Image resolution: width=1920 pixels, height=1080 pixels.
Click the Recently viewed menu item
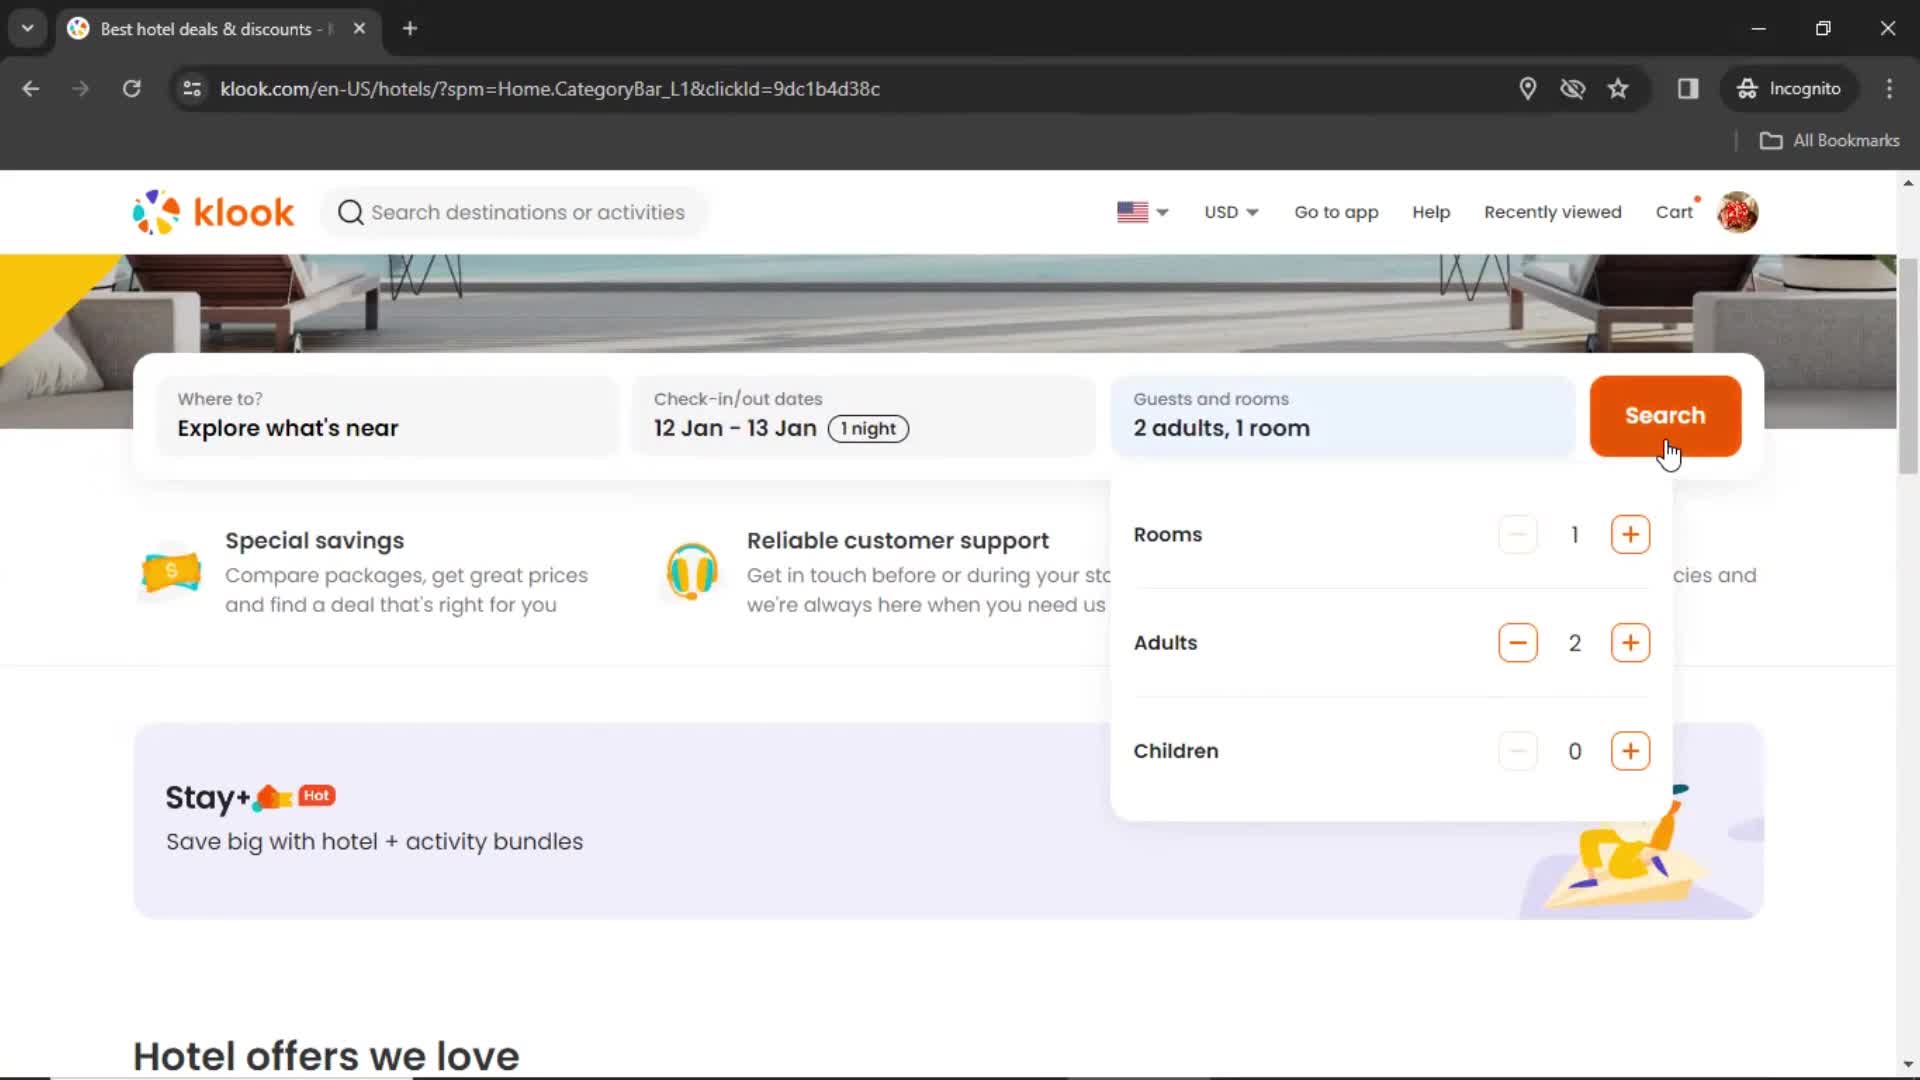tap(1552, 212)
